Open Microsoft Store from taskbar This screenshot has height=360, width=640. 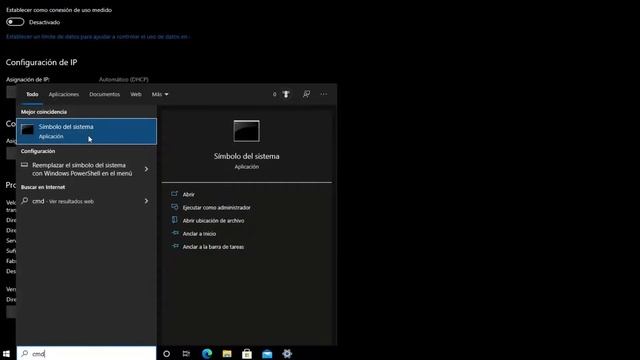tap(247, 353)
